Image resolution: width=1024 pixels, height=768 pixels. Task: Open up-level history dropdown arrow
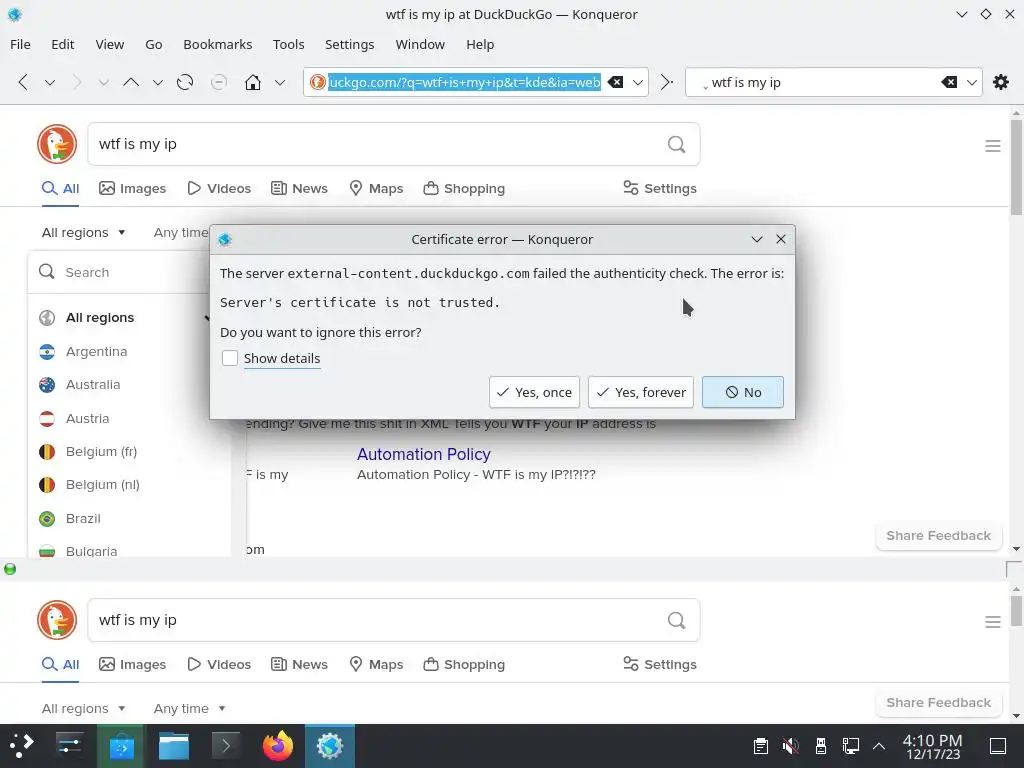157,82
